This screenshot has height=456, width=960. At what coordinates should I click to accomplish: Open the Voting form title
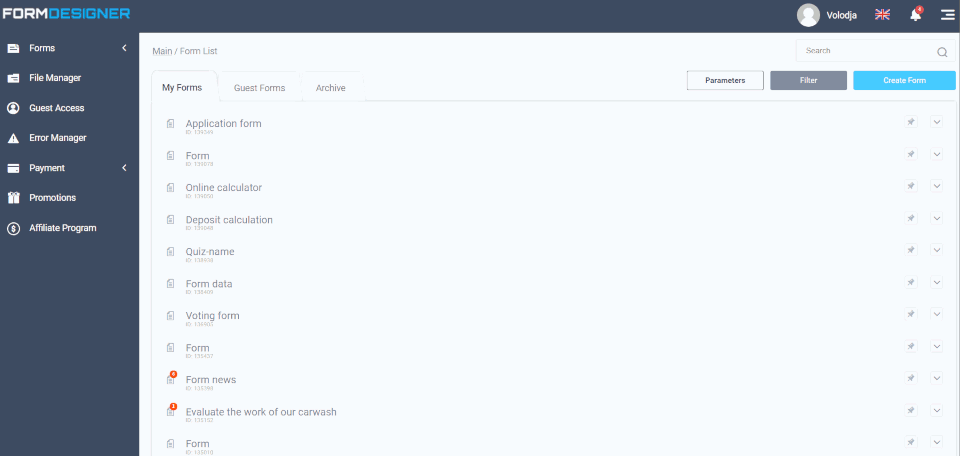pos(212,316)
